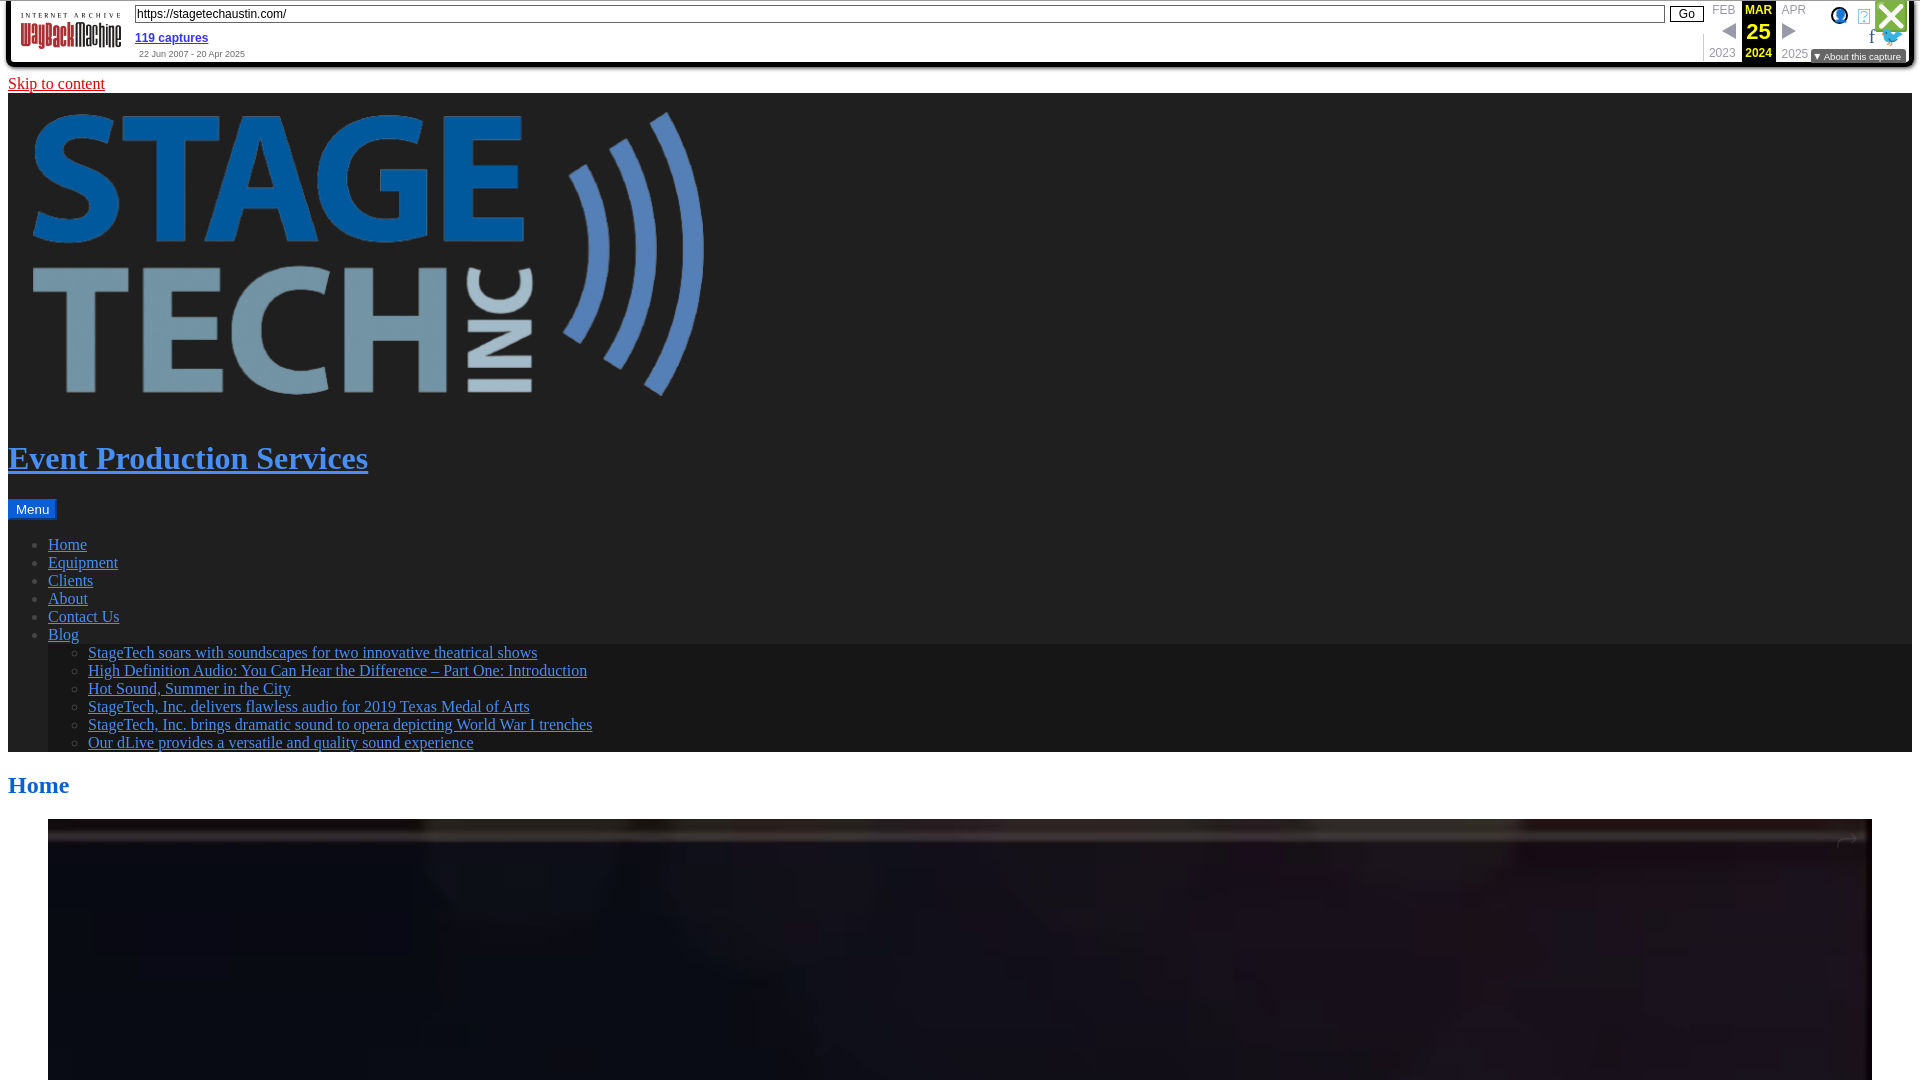Open the World War I trenches opera post

point(340,725)
